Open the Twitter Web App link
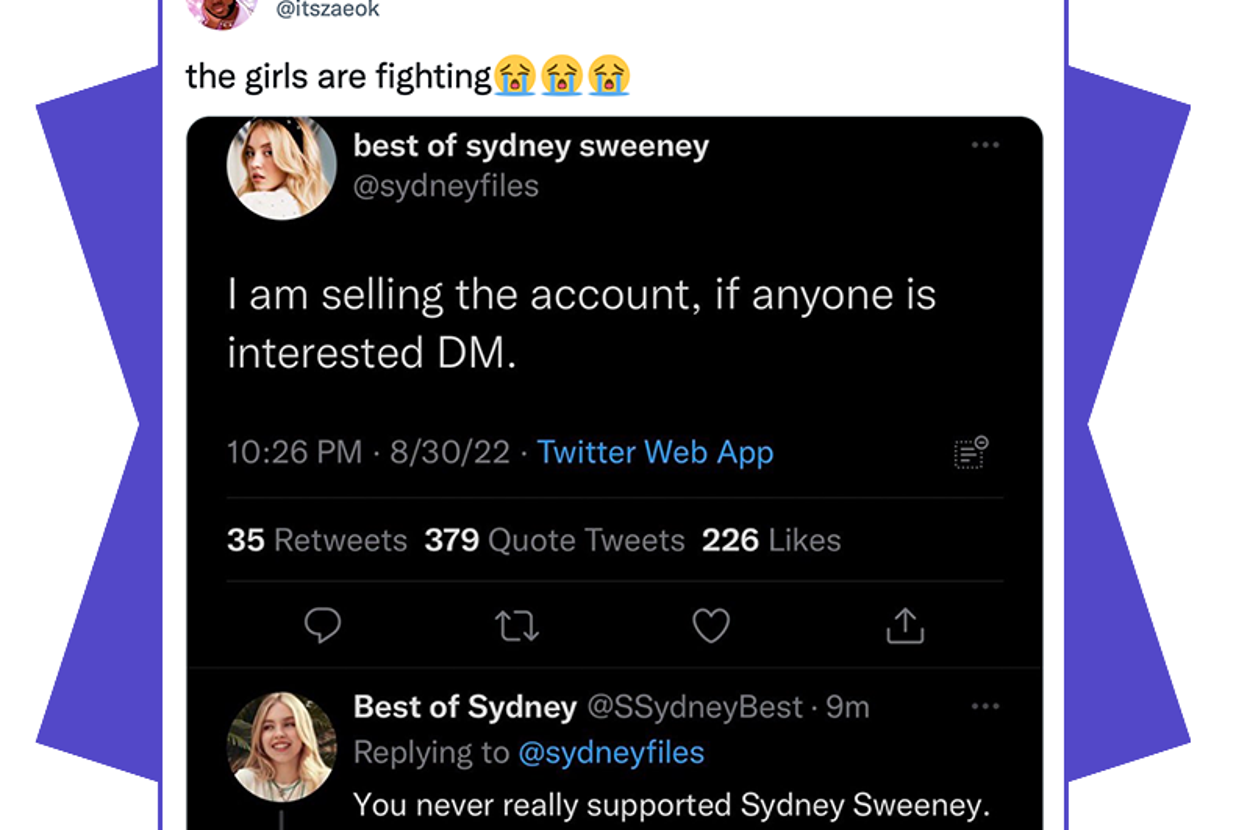The height and width of the screenshot is (830, 1250). (655, 452)
